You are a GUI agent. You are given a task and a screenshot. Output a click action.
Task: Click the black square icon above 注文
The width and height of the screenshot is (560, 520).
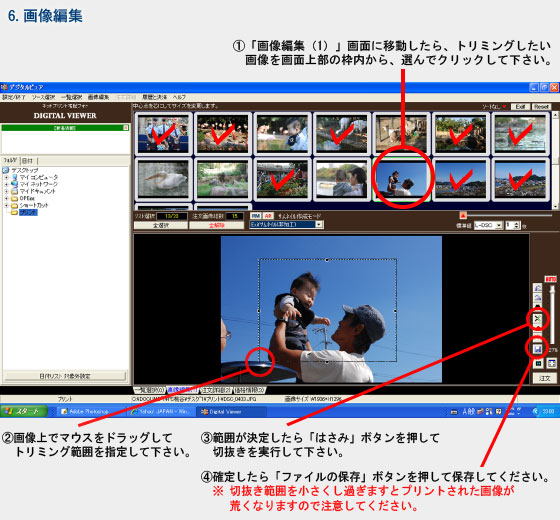coord(538,364)
